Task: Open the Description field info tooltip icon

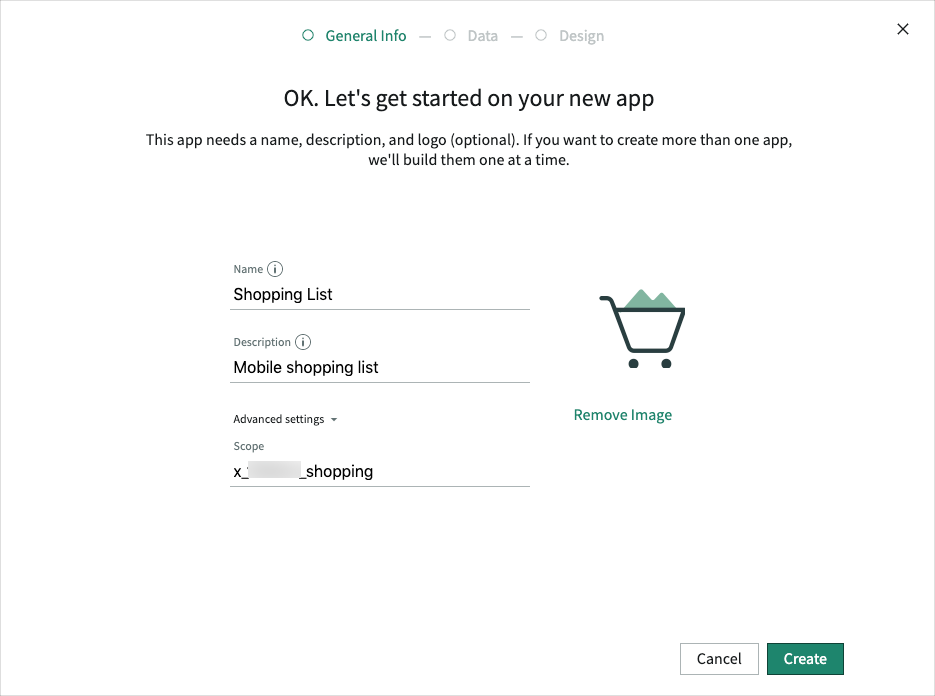Action: [x=303, y=342]
